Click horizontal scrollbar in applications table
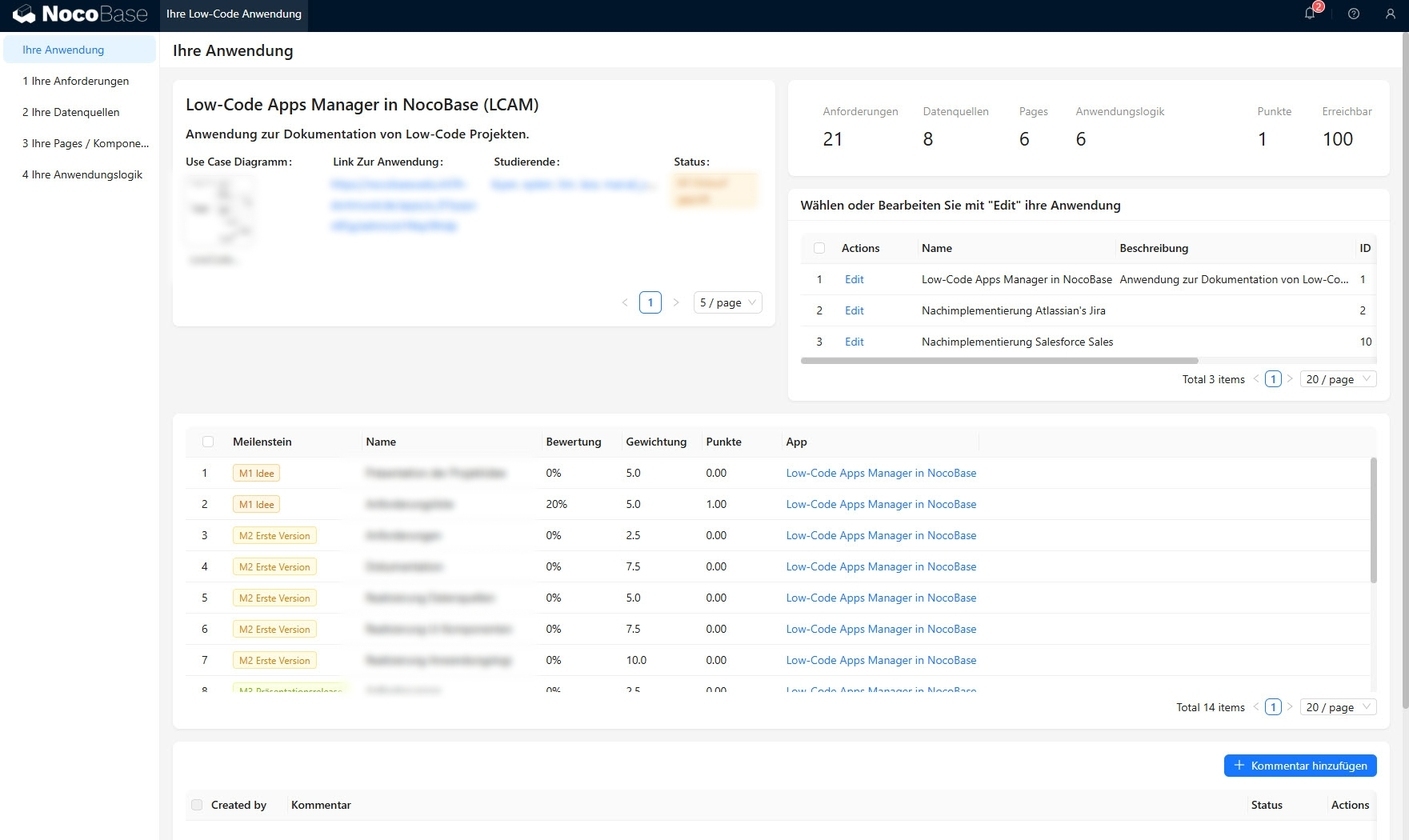1409x840 pixels. 999,360
